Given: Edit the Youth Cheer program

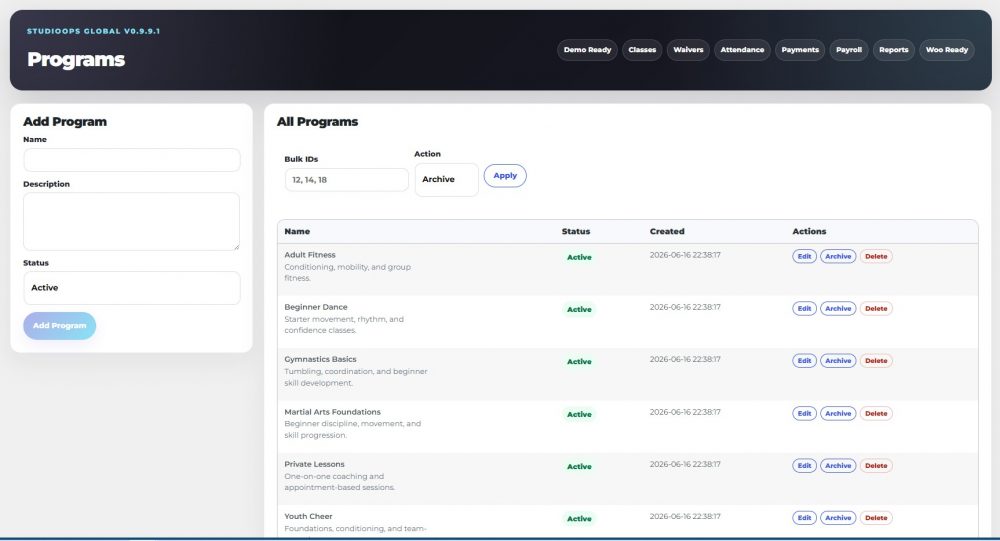Looking at the screenshot, I should [804, 518].
